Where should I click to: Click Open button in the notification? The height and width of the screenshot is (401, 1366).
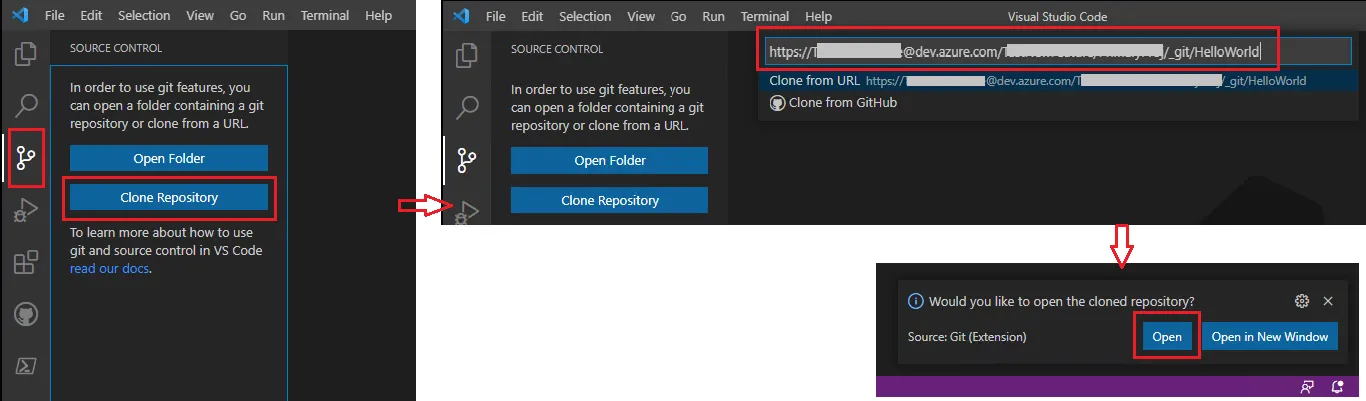pyautogui.click(x=1167, y=337)
